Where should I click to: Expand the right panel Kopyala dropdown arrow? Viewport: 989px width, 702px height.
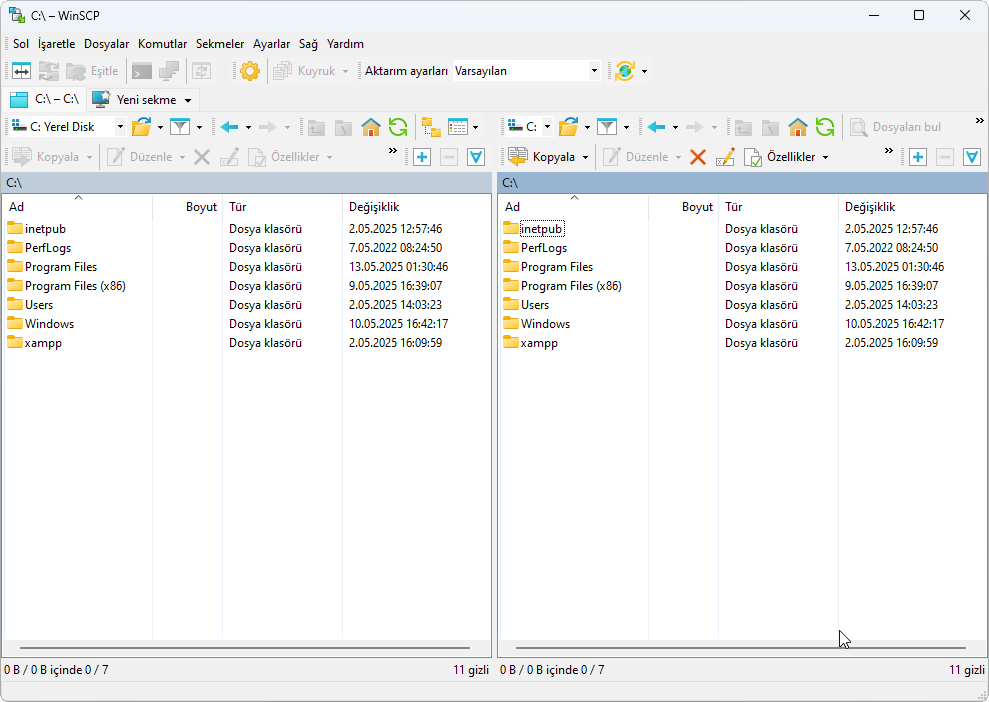(x=585, y=157)
